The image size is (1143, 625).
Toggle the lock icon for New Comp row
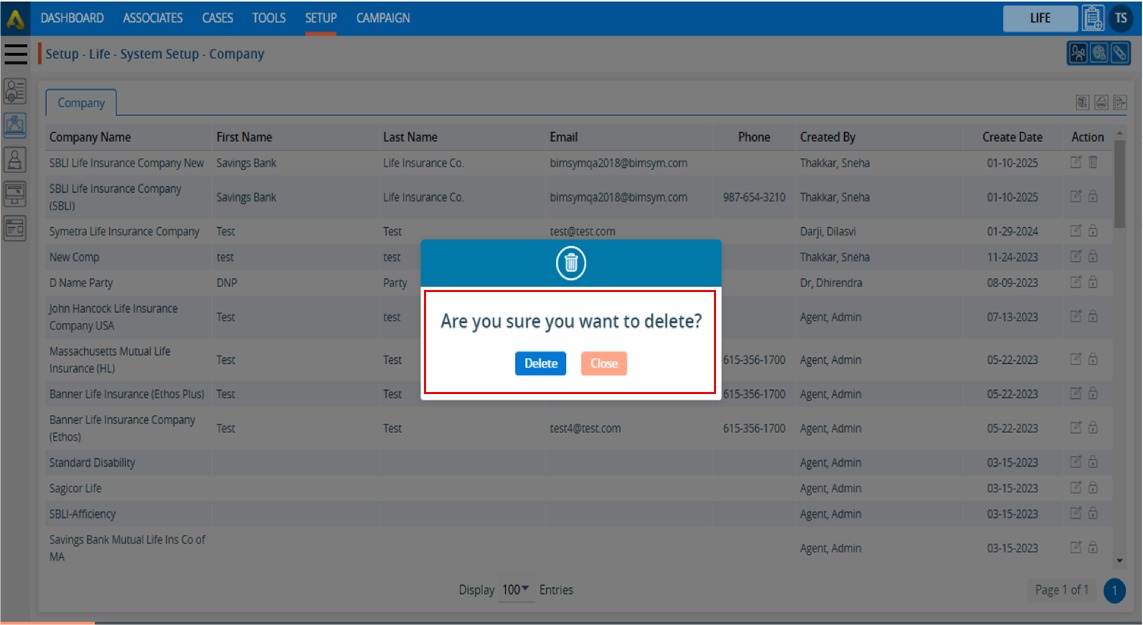pos(1093,257)
